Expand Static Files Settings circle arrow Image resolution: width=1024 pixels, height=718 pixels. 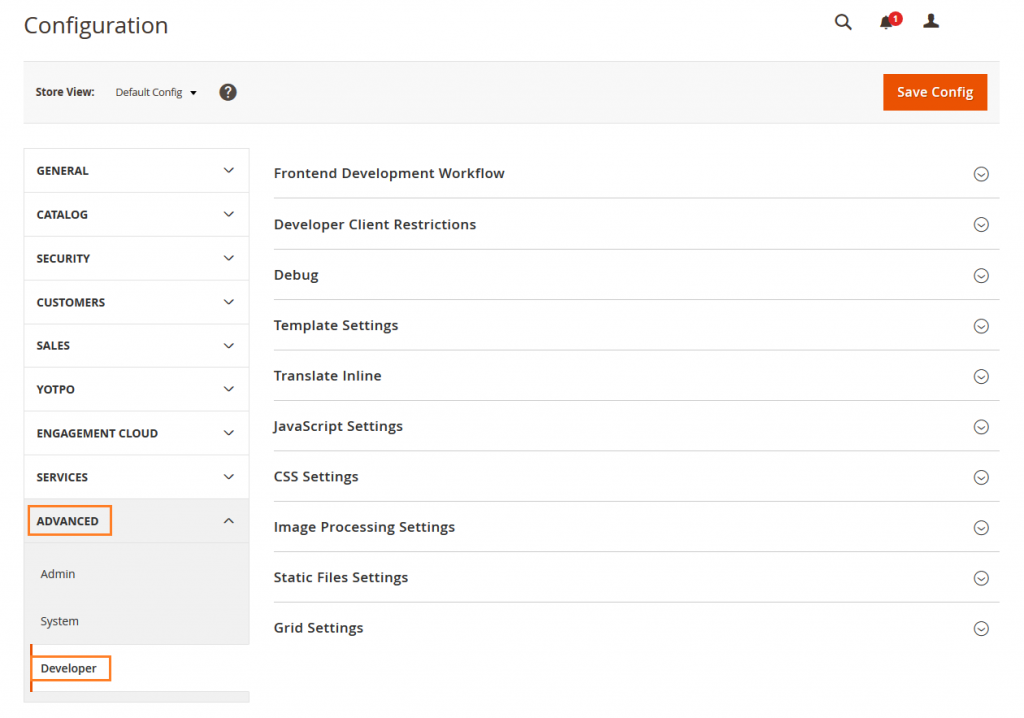click(x=981, y=578)
